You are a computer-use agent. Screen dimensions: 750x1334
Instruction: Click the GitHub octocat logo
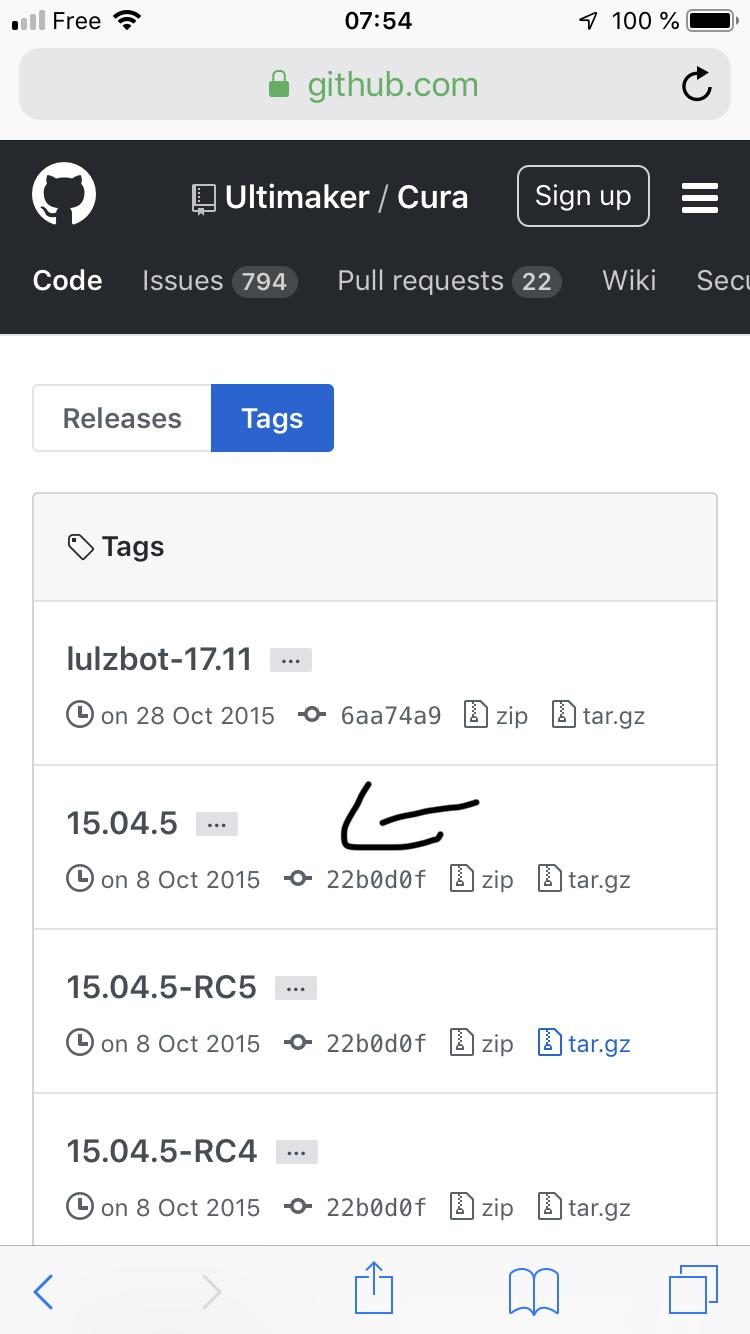(x=64, y=196)
